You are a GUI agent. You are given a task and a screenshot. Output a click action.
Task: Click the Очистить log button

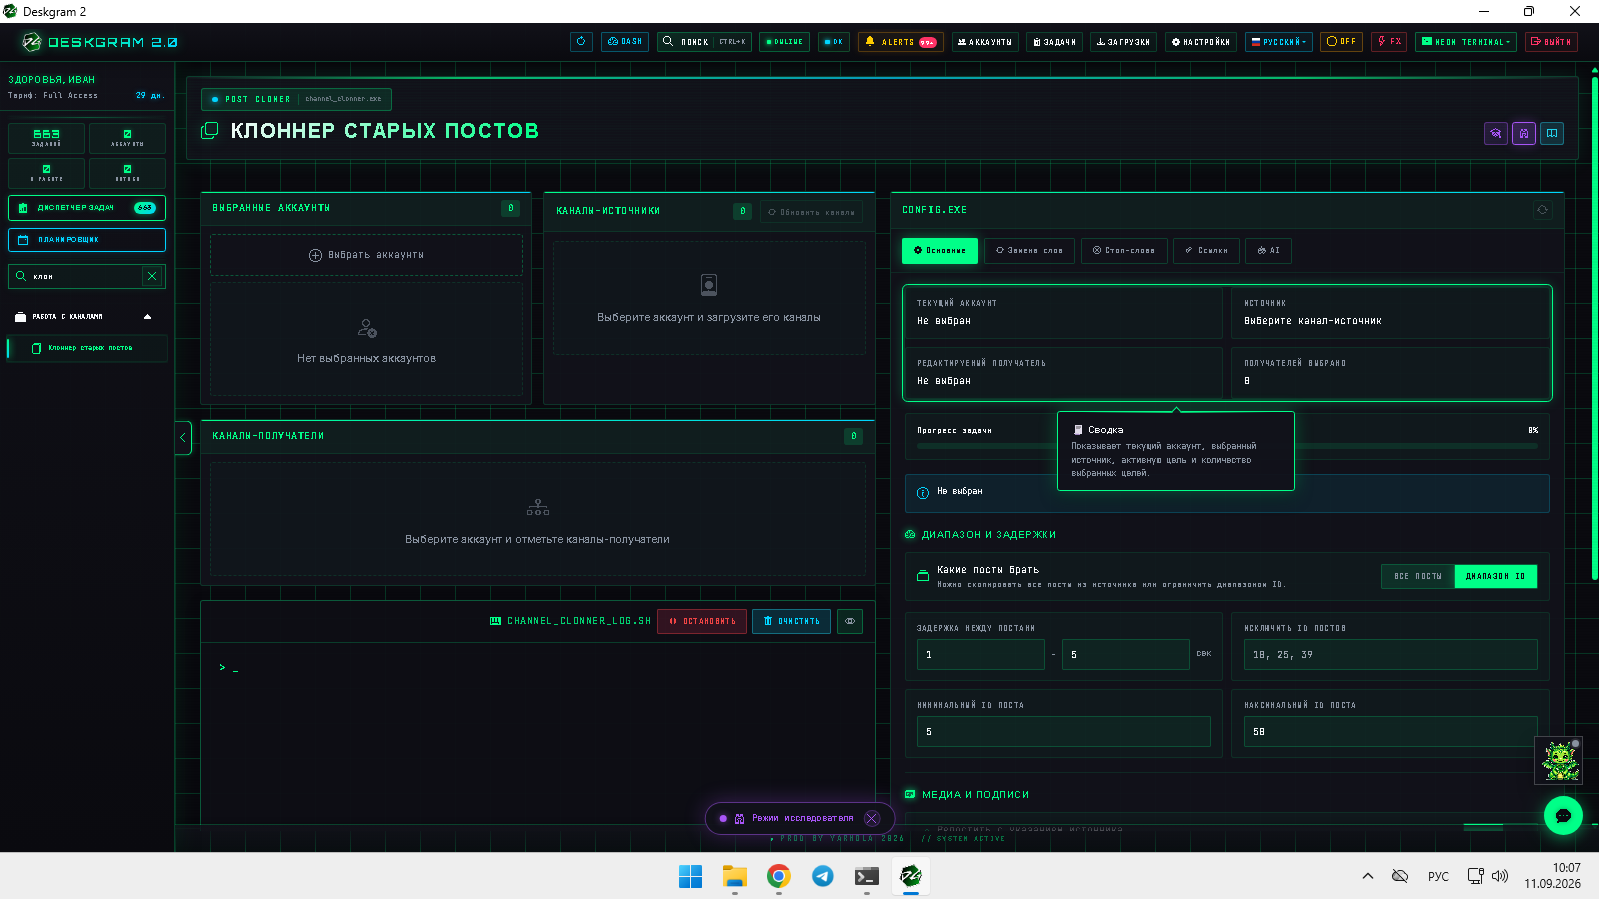pyautogui.click(x=792, y=621)
